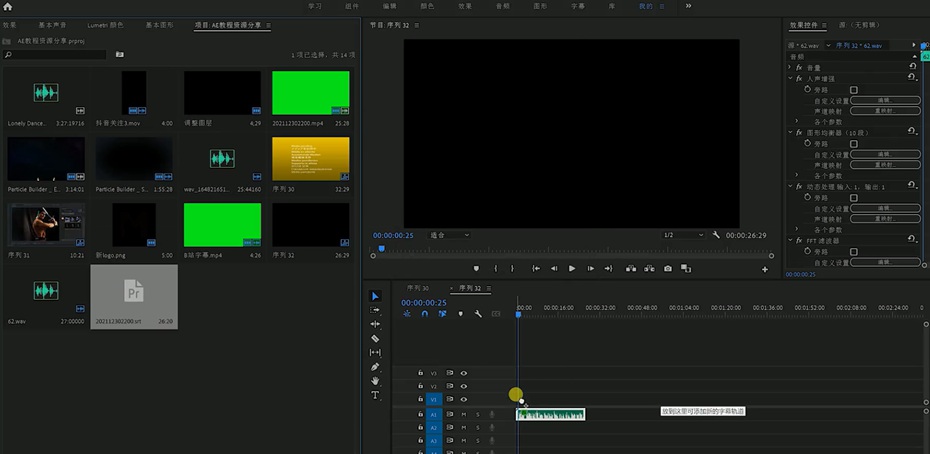Lock the V3 track
The height and width of the screenshot is (454, 930).
click(x=420, y=373)
